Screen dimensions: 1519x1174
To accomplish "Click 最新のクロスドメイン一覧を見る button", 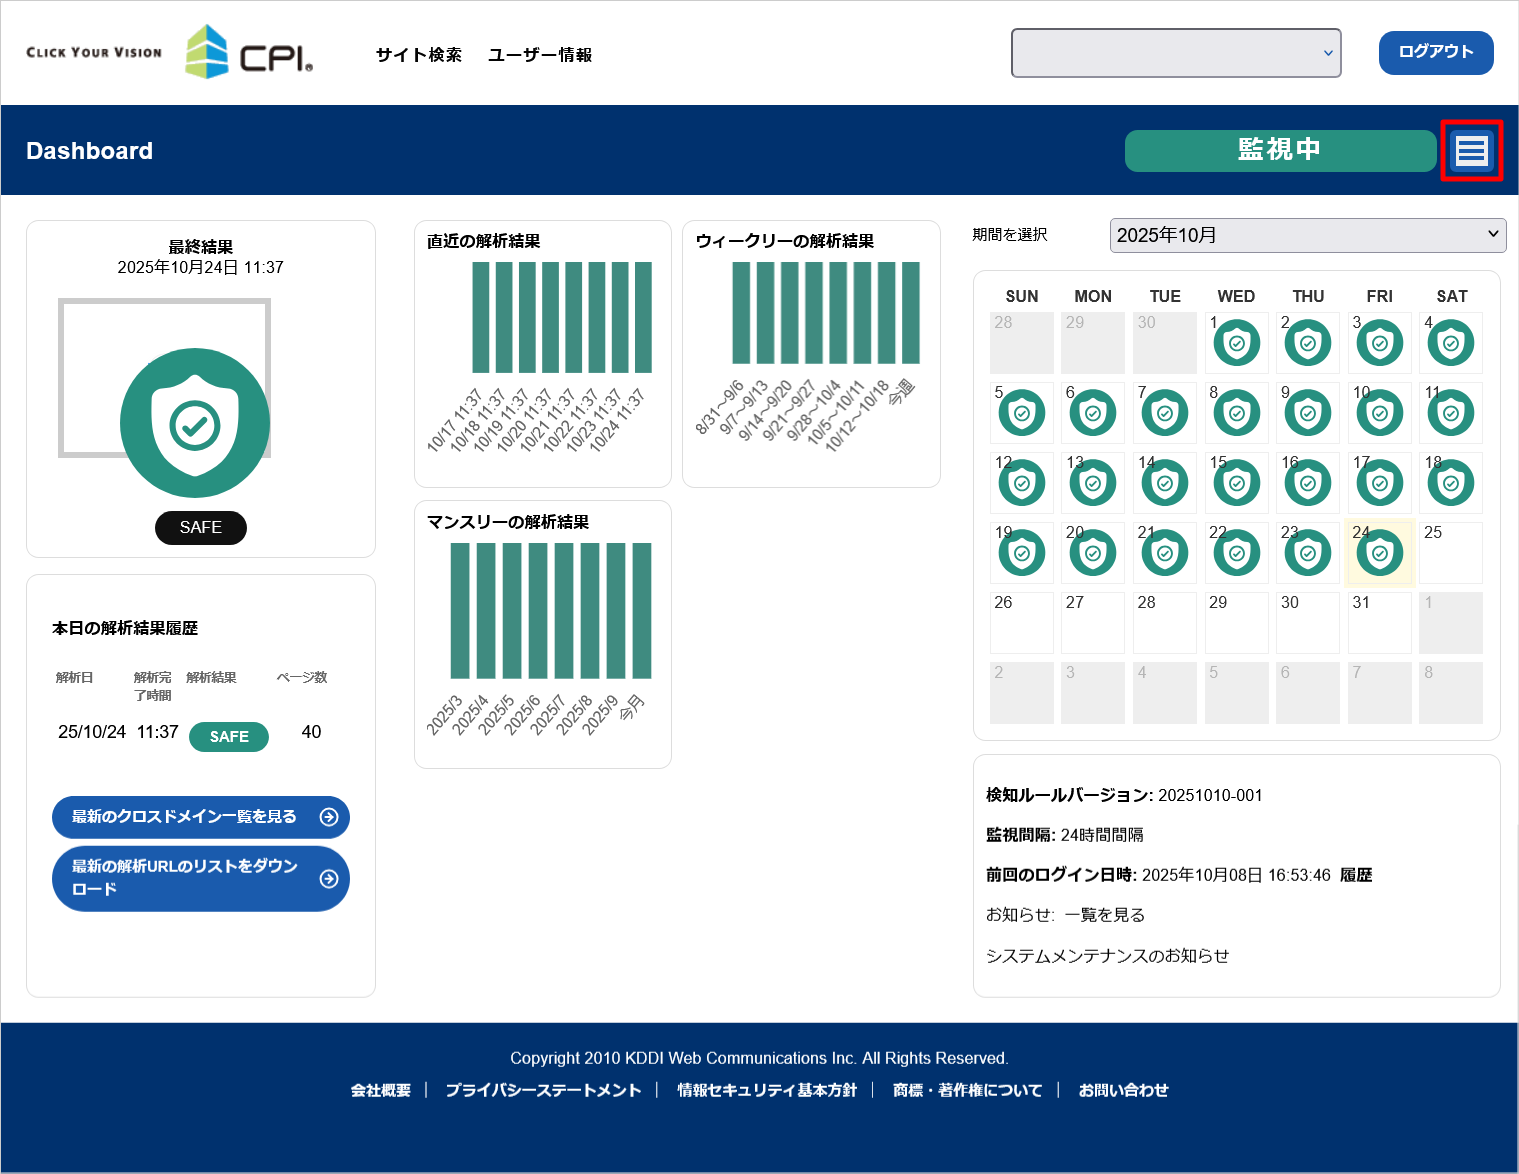I will 200,817.
